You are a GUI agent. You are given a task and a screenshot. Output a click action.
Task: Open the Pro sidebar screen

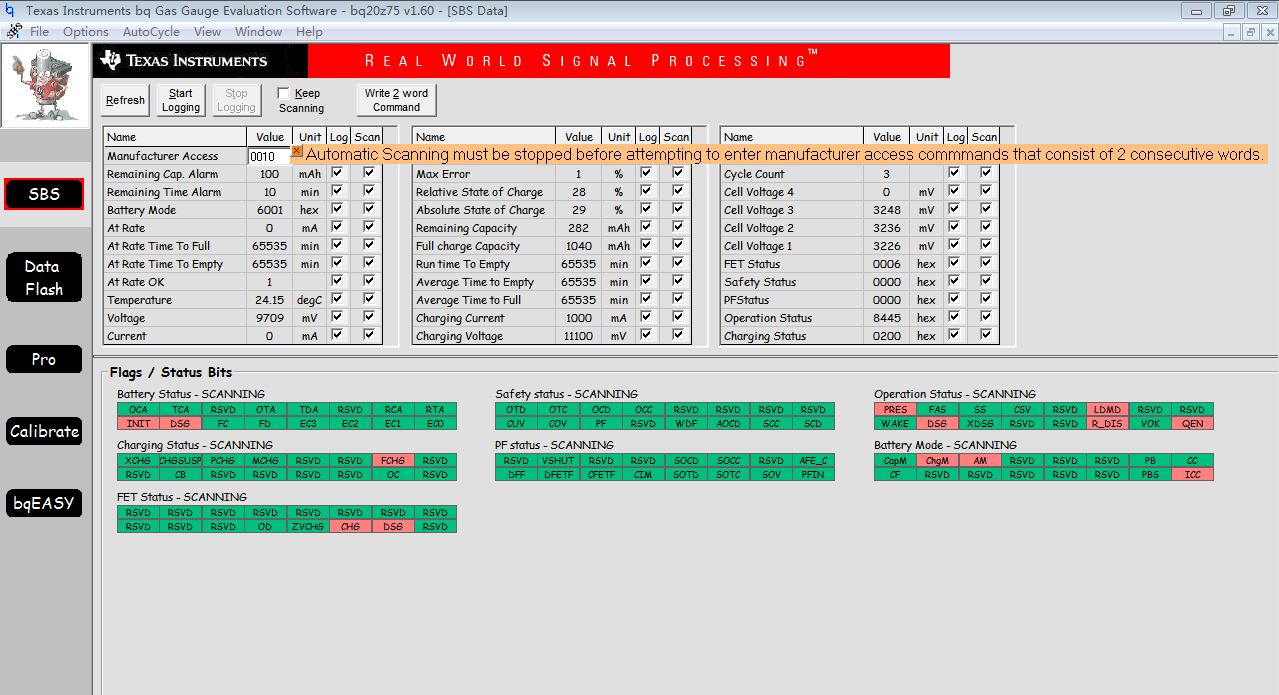(43, 359)
